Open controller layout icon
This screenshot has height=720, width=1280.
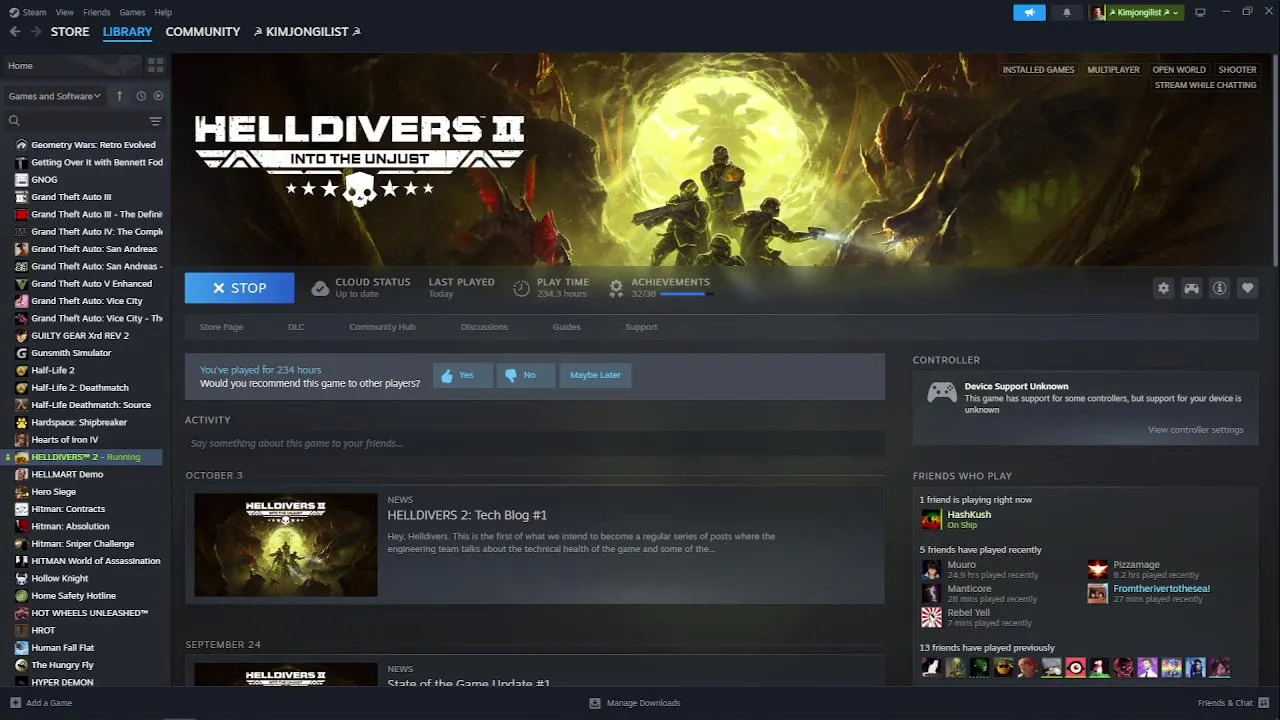(x=1191, y=288)
